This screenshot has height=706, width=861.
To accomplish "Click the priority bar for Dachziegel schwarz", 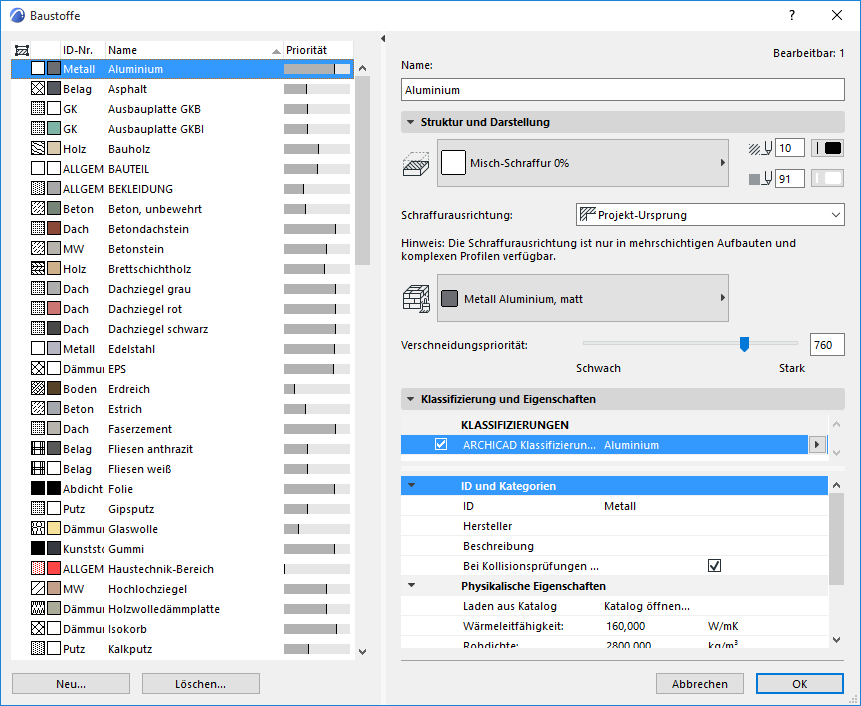I will tap(317, 329).
